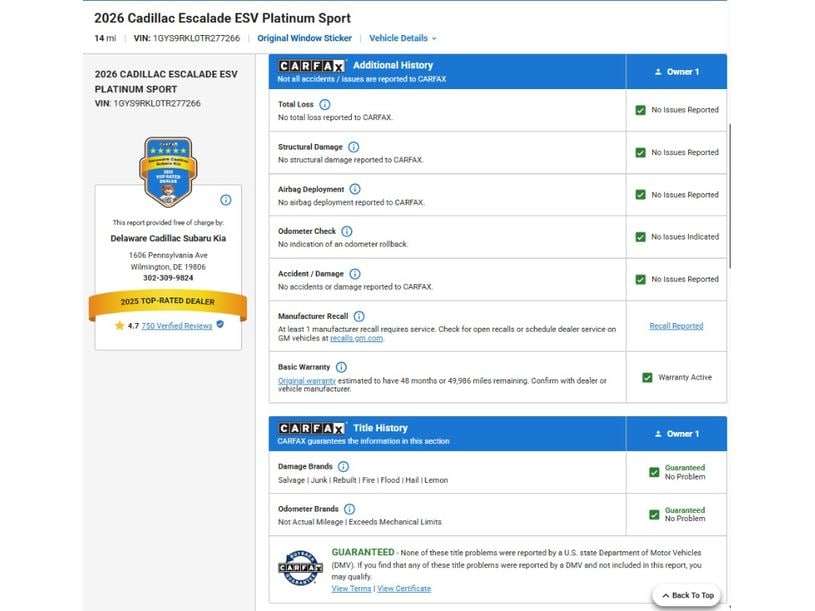815x611 pixels.
Task: Click the 2026 Cadillac Escalade ESV Platinum Sport title
Action: click(222, 18)
